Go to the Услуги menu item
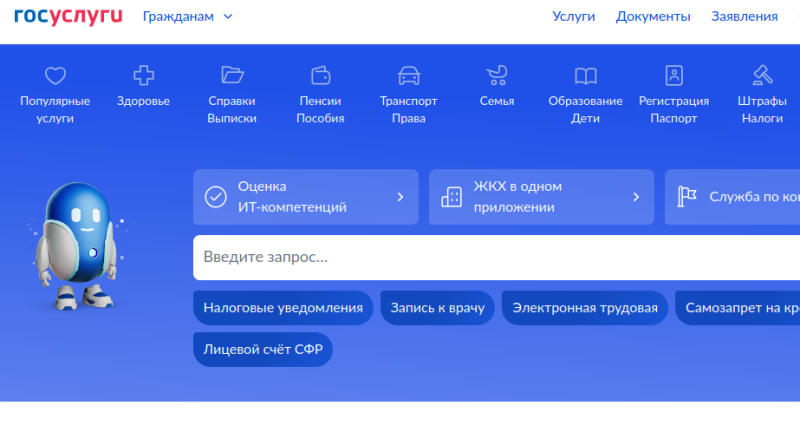Viewport: 800px width, 445px height. (573, 16)
